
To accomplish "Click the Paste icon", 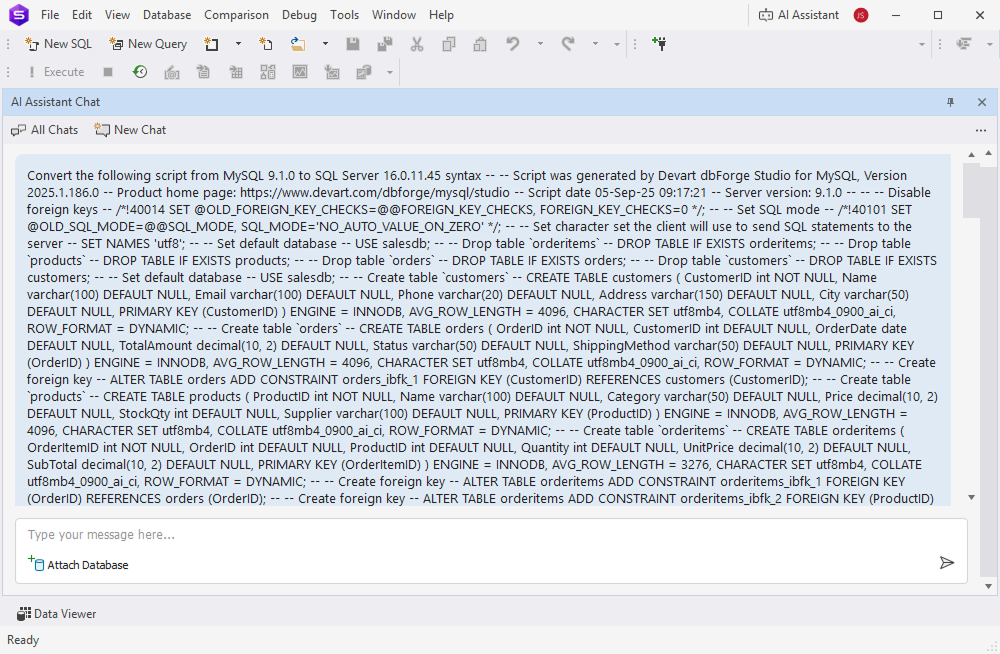I will coord(480,44).
